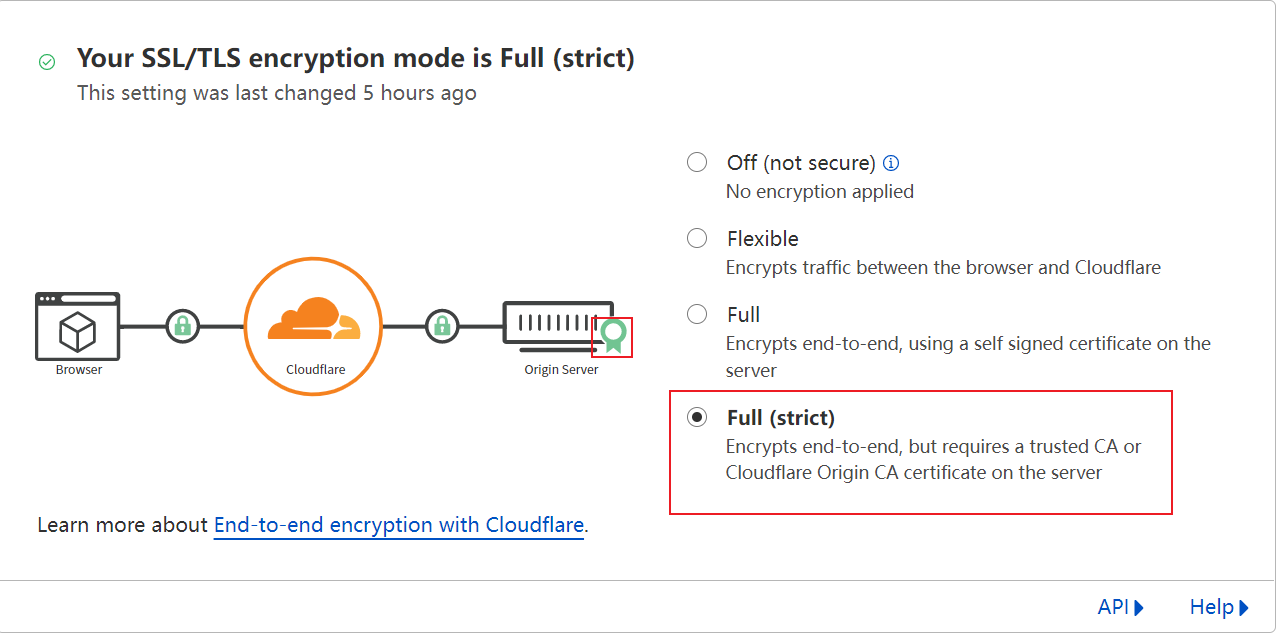Click the Off (not secure) label text
The image size is (1288, 643).
pyautogui.click(x=800, y=162)
